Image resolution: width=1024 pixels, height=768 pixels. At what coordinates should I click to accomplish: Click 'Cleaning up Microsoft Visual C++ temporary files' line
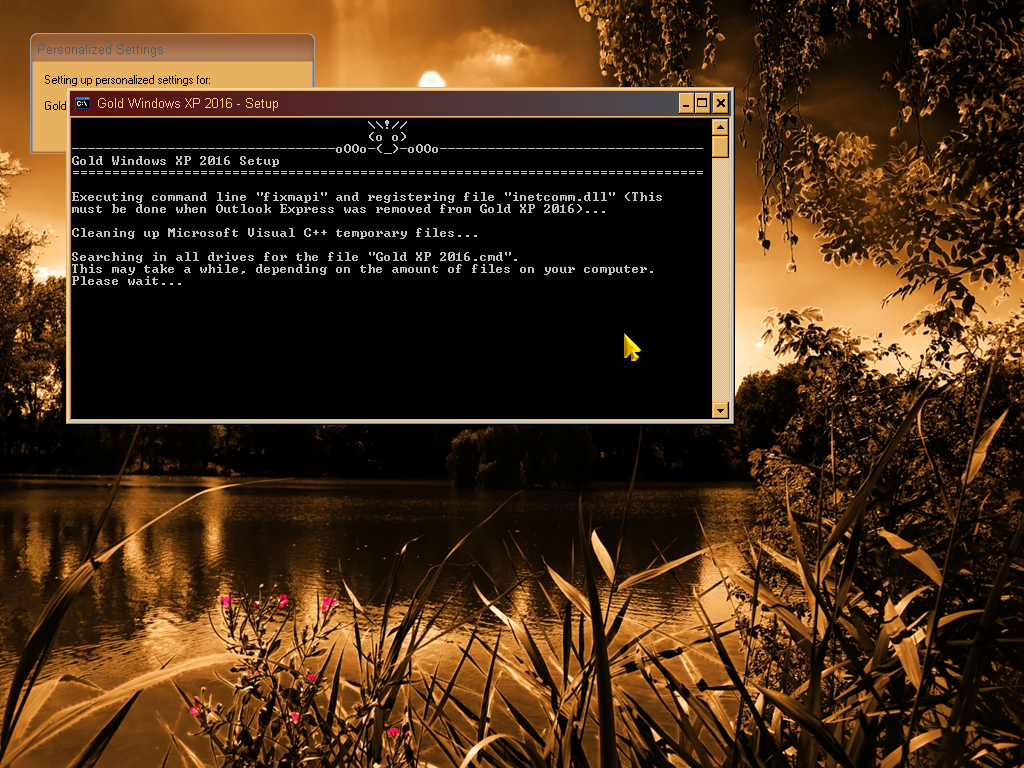tap(275, 232)
